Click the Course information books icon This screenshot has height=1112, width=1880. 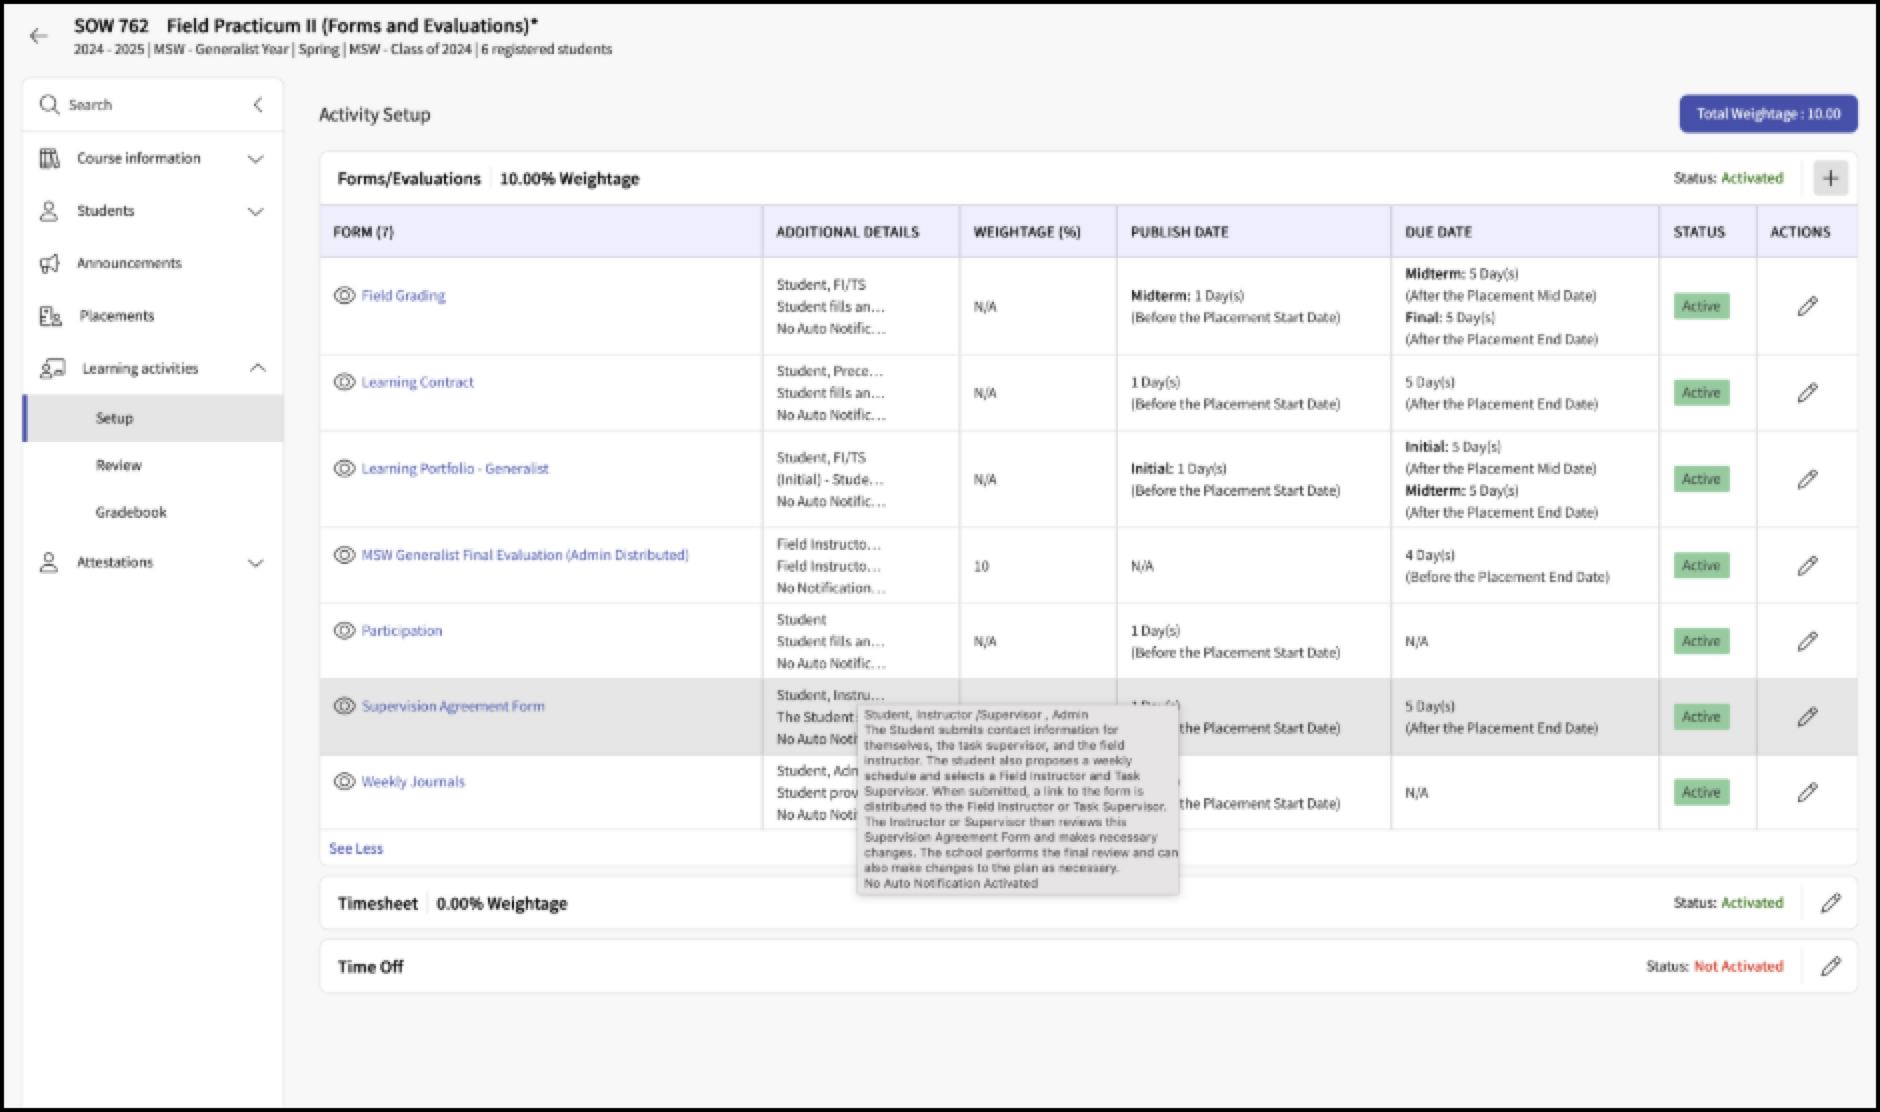pos(49,158)
